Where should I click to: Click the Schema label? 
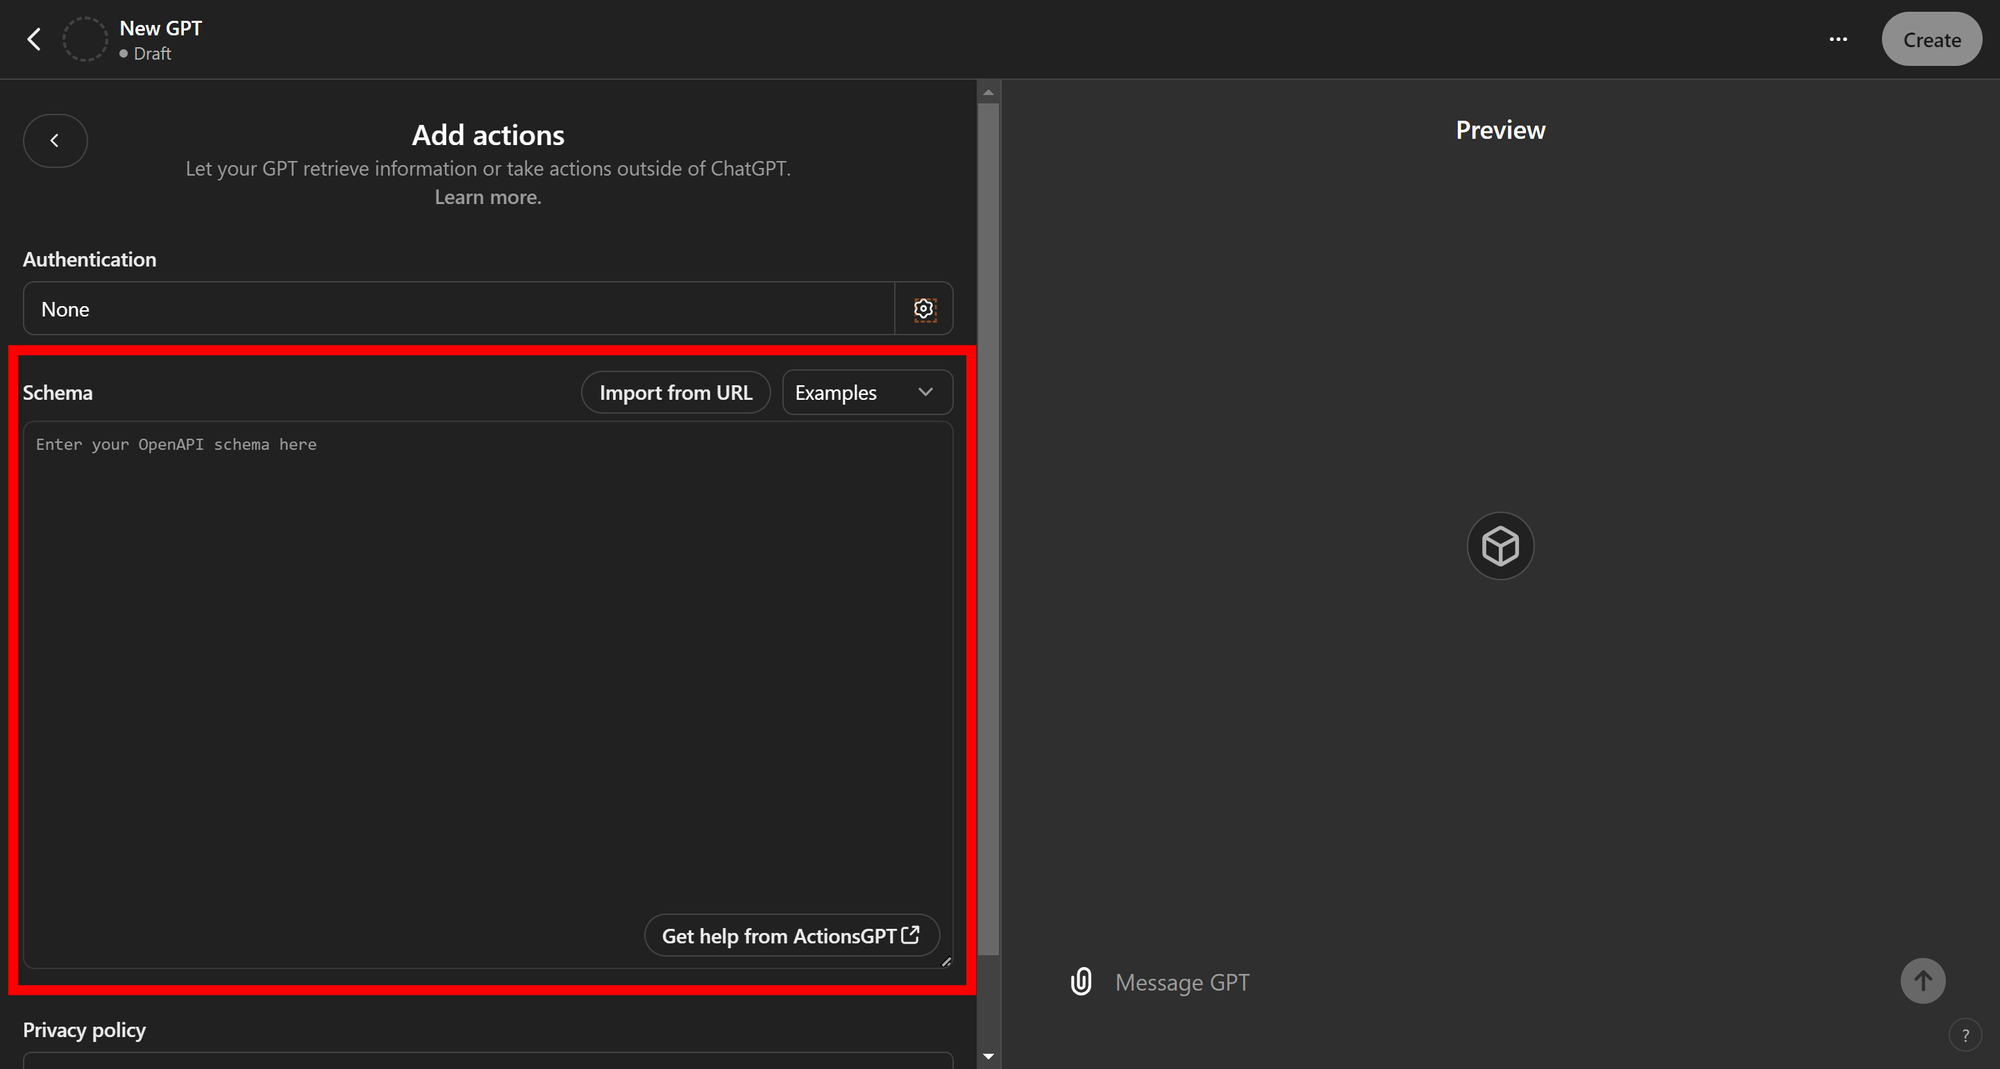(58, 393)
